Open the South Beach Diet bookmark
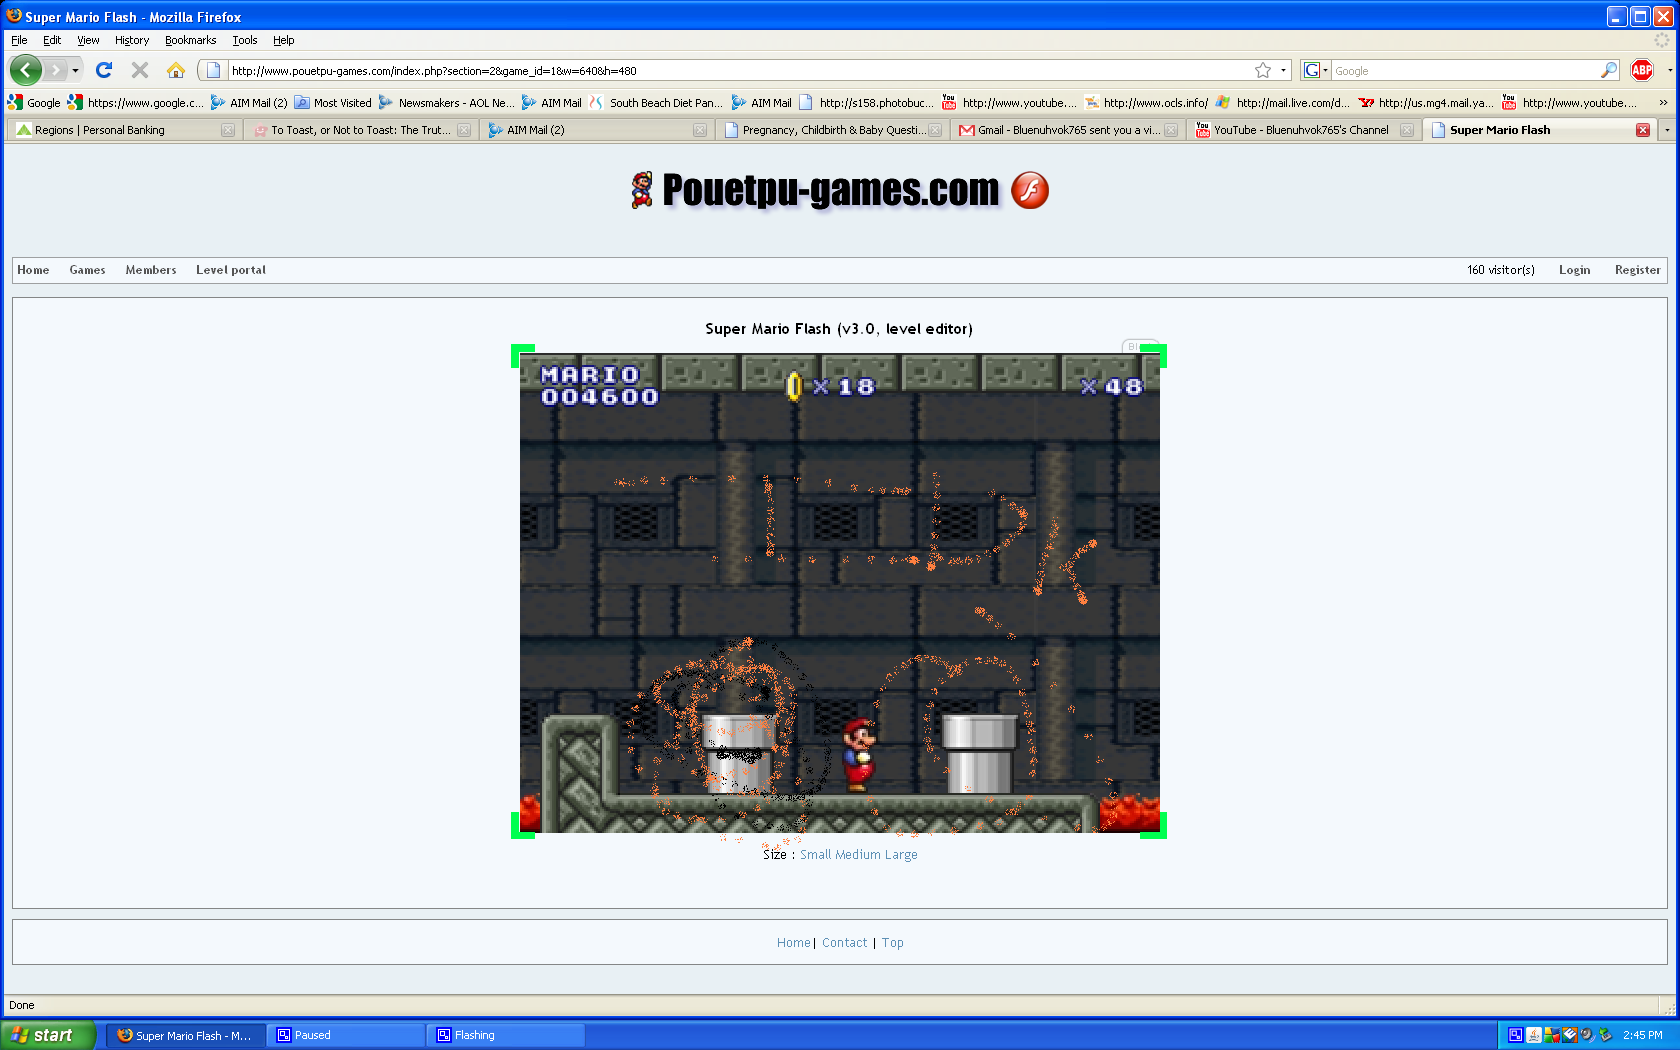The image size is (1680, 1050). 656,102
